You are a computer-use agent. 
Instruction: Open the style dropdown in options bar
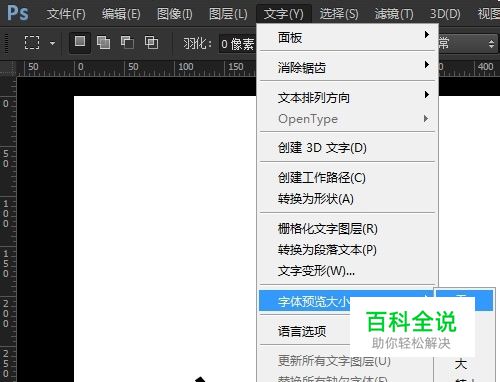coord(468,43)
